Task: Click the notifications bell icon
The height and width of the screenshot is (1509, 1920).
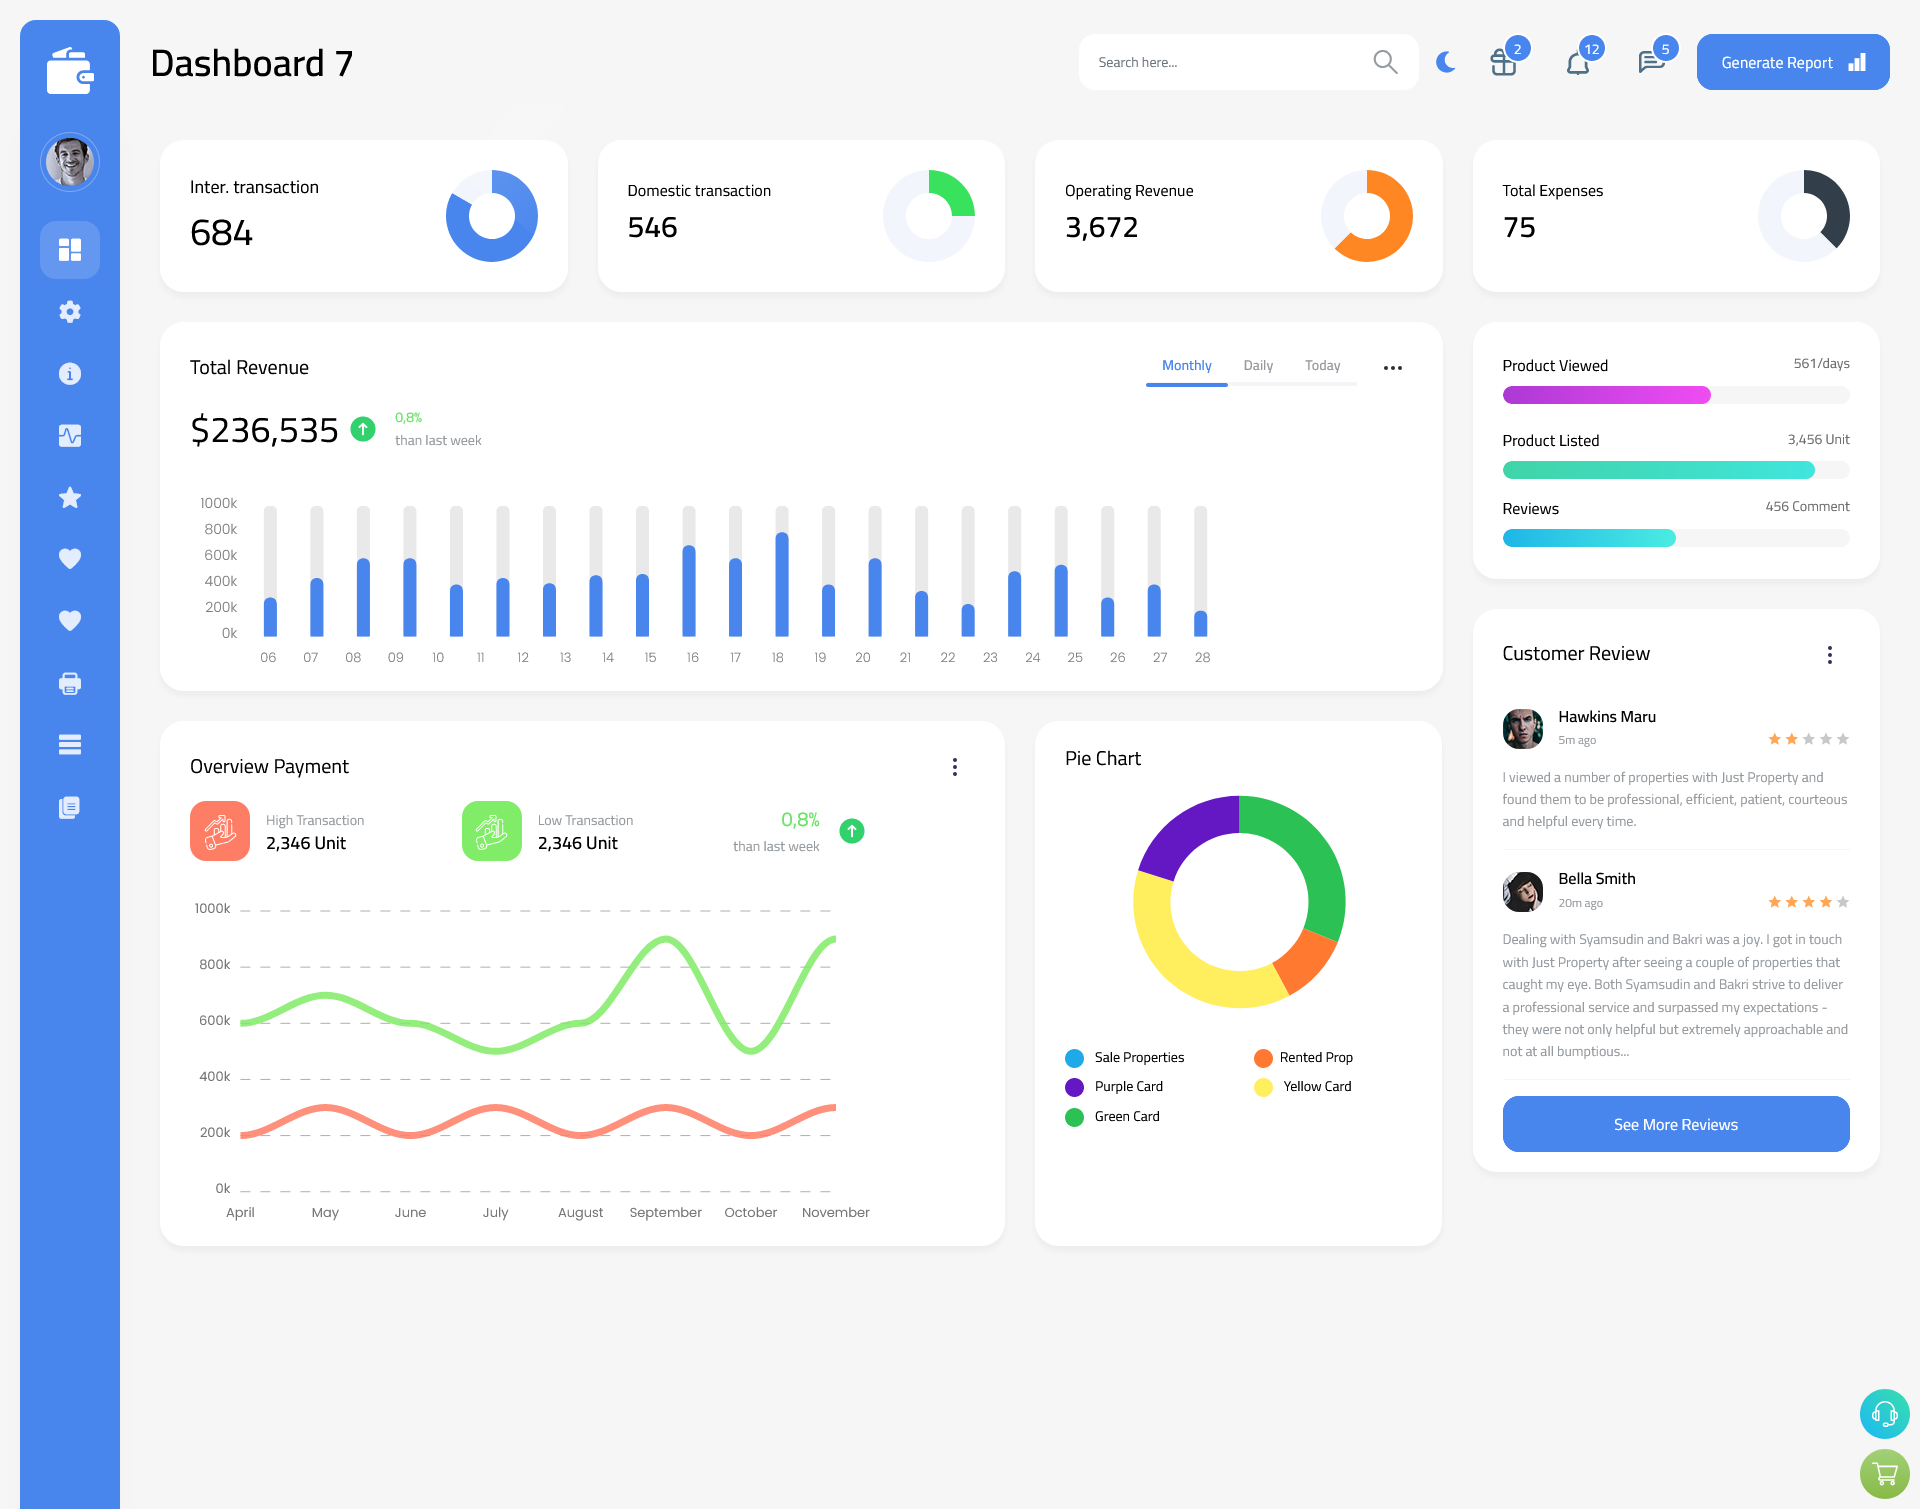Action: point(1579,62)
